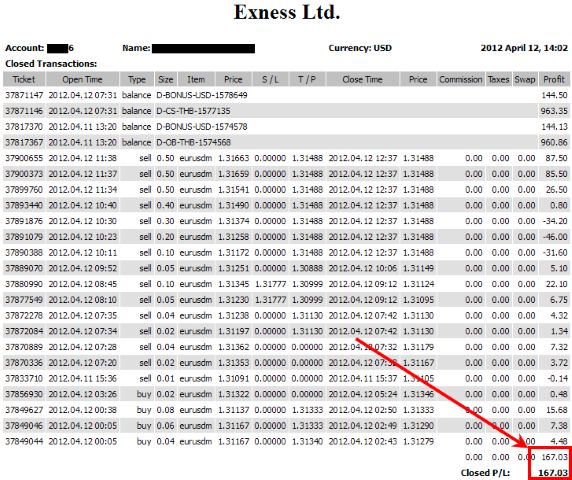Select ticket number 37871147

tap(24, 95)
